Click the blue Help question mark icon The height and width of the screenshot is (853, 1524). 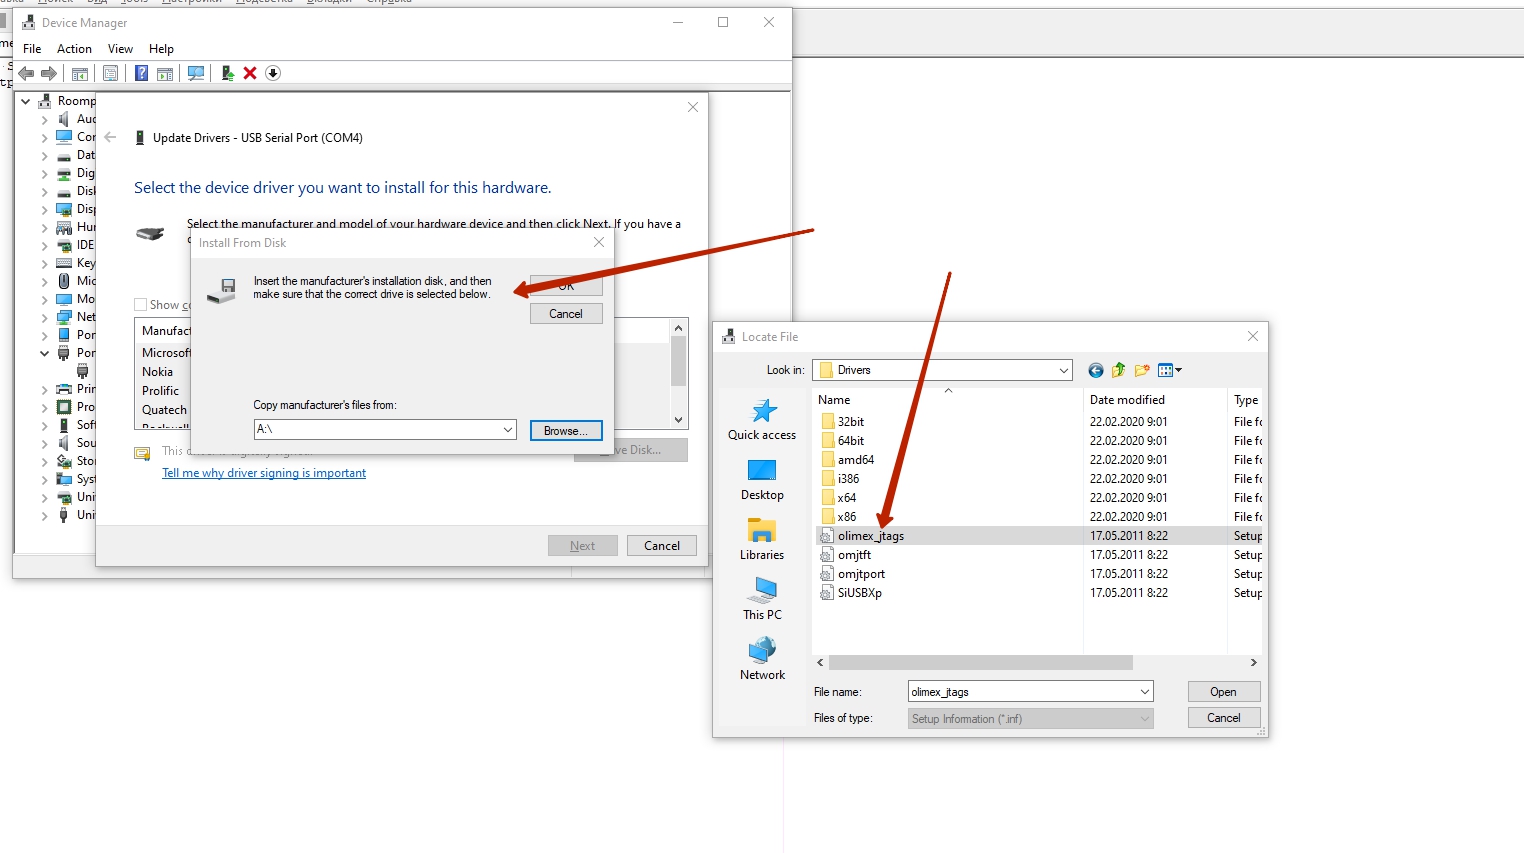click(x=141, y=73)
